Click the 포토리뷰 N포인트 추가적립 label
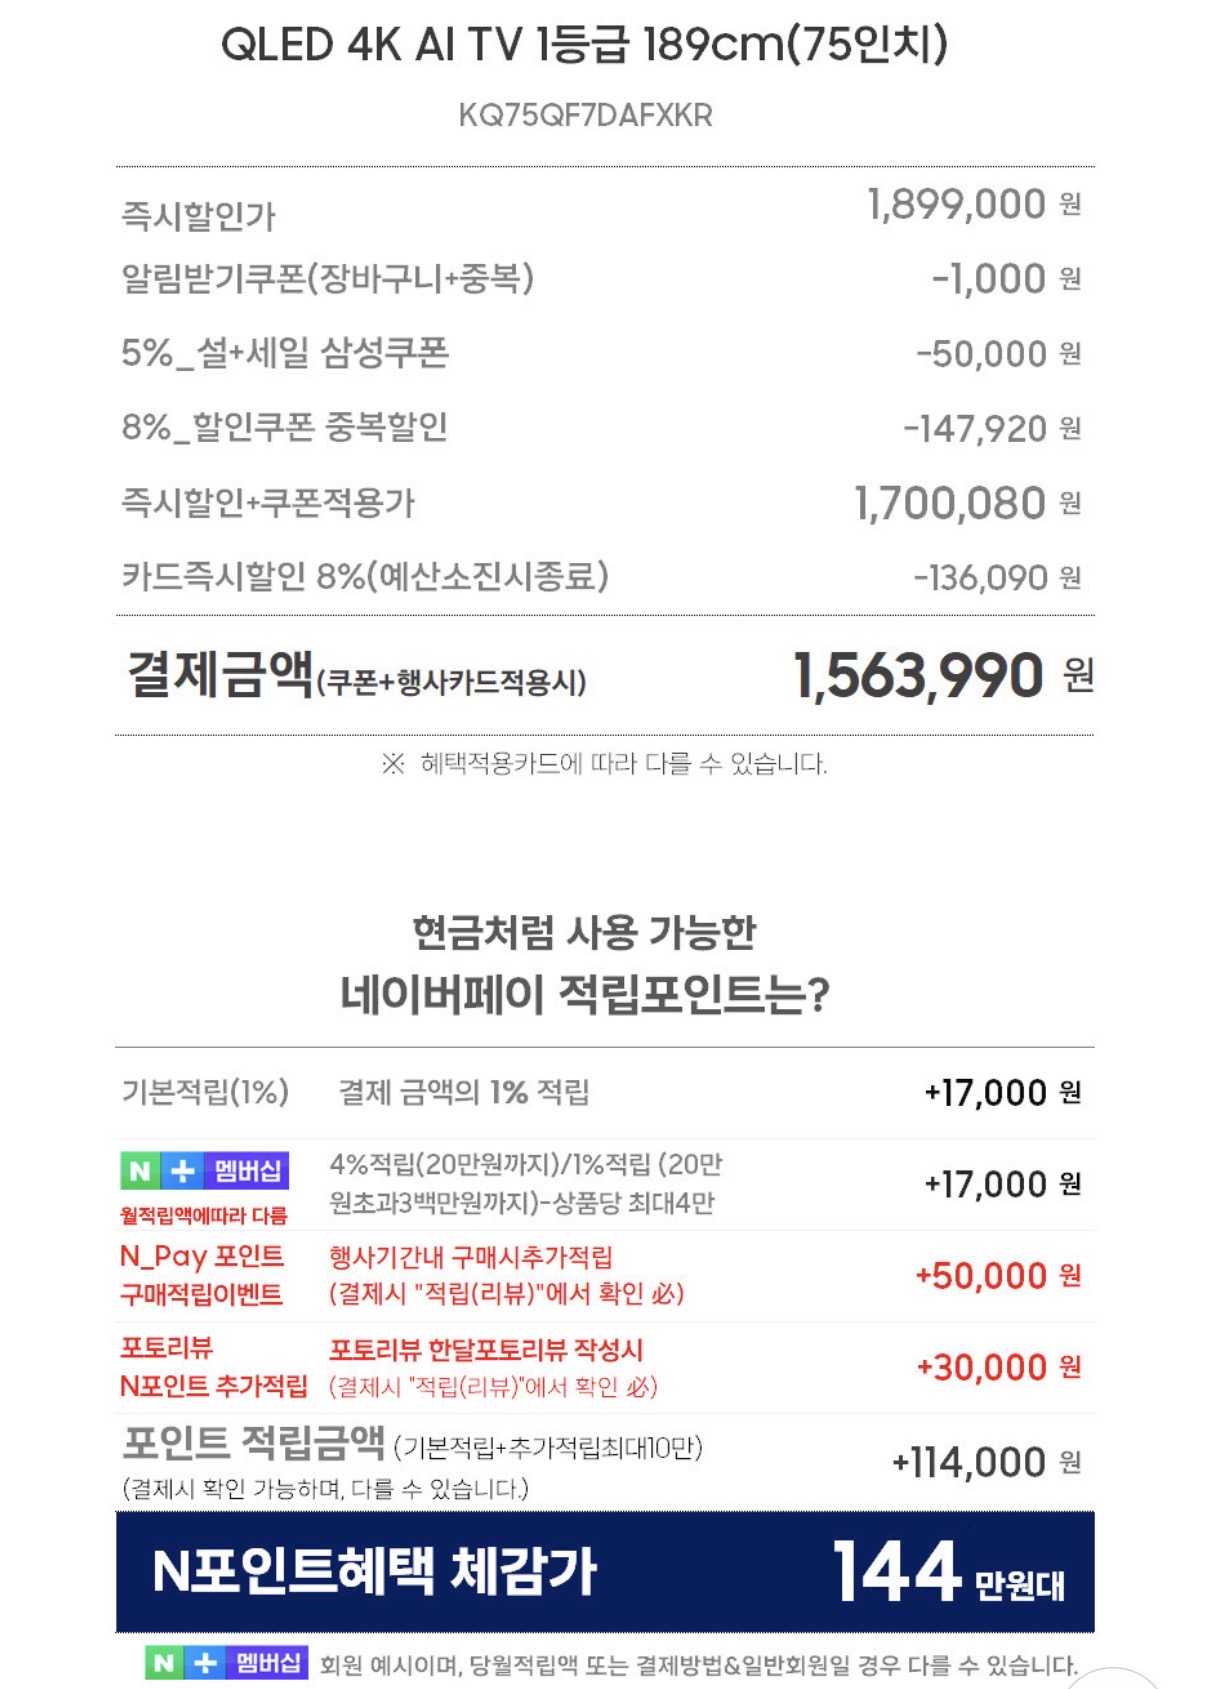The width and height of the screenshot is (1206, 1689). [213, 1367]
